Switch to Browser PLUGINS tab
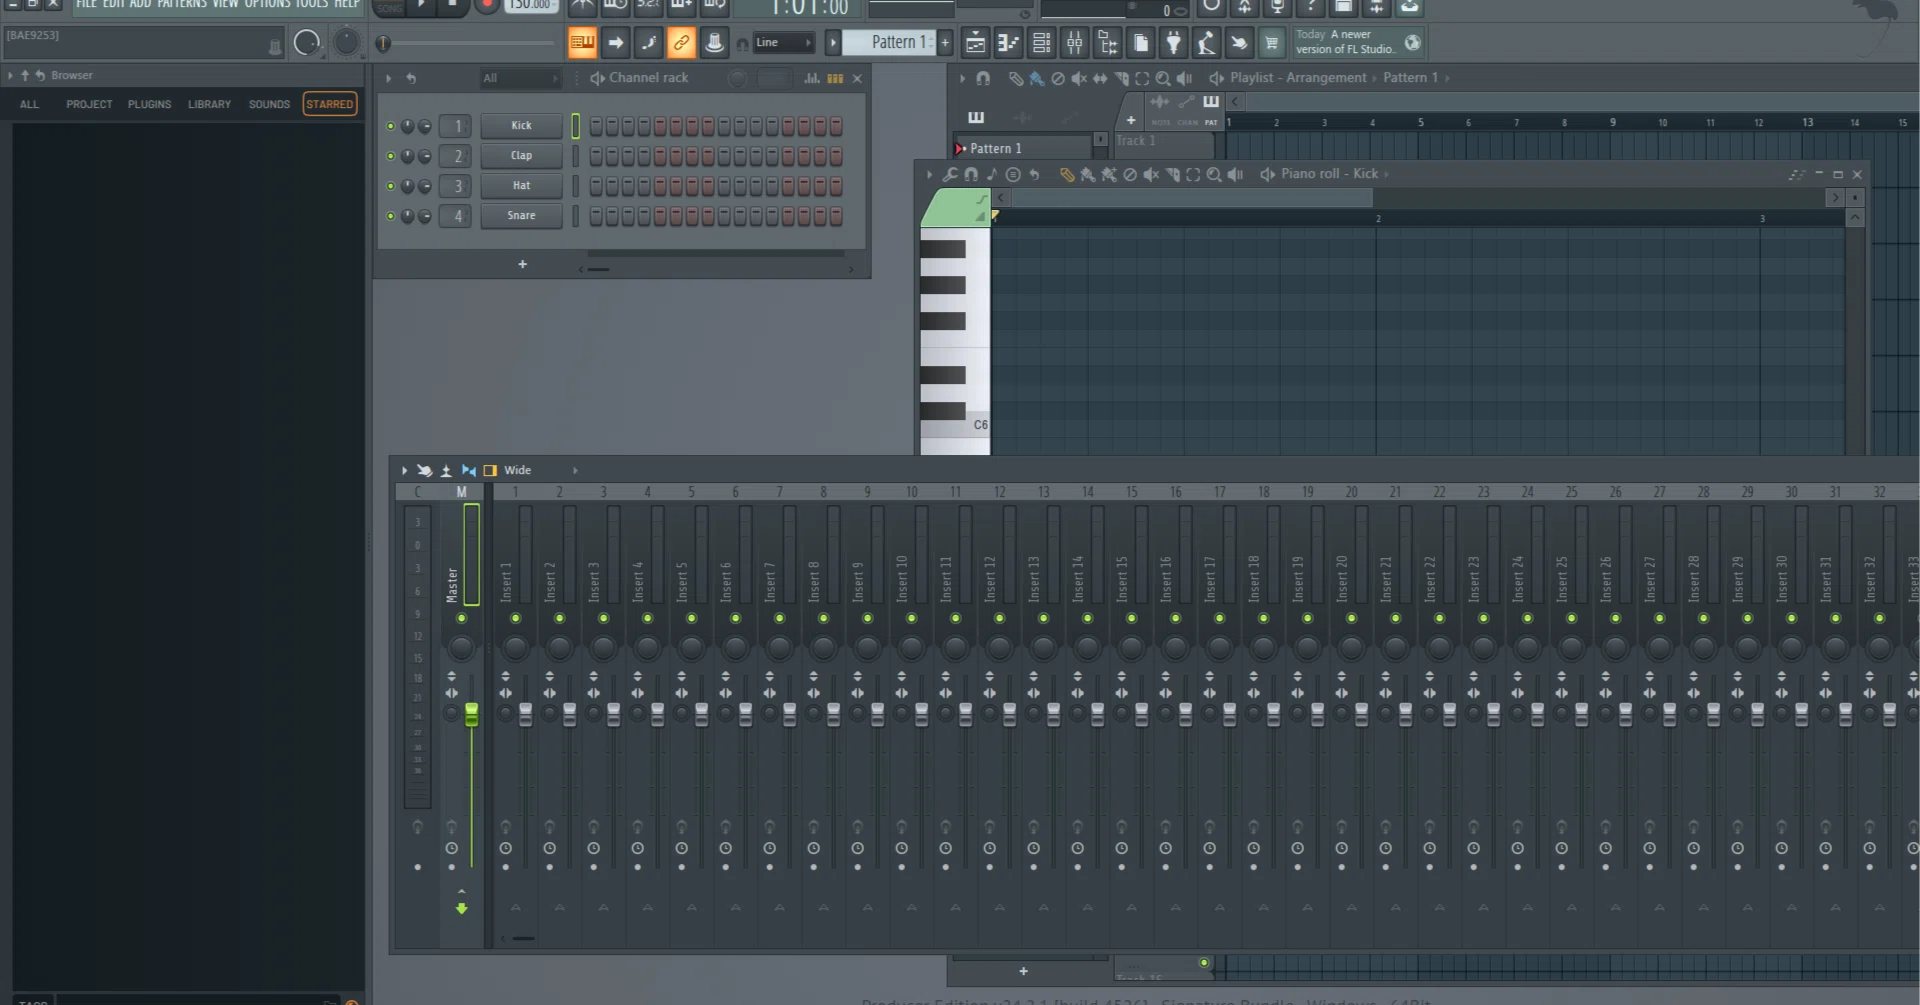The width and height of the screenshot is (1920, 1005). (149, 104)
